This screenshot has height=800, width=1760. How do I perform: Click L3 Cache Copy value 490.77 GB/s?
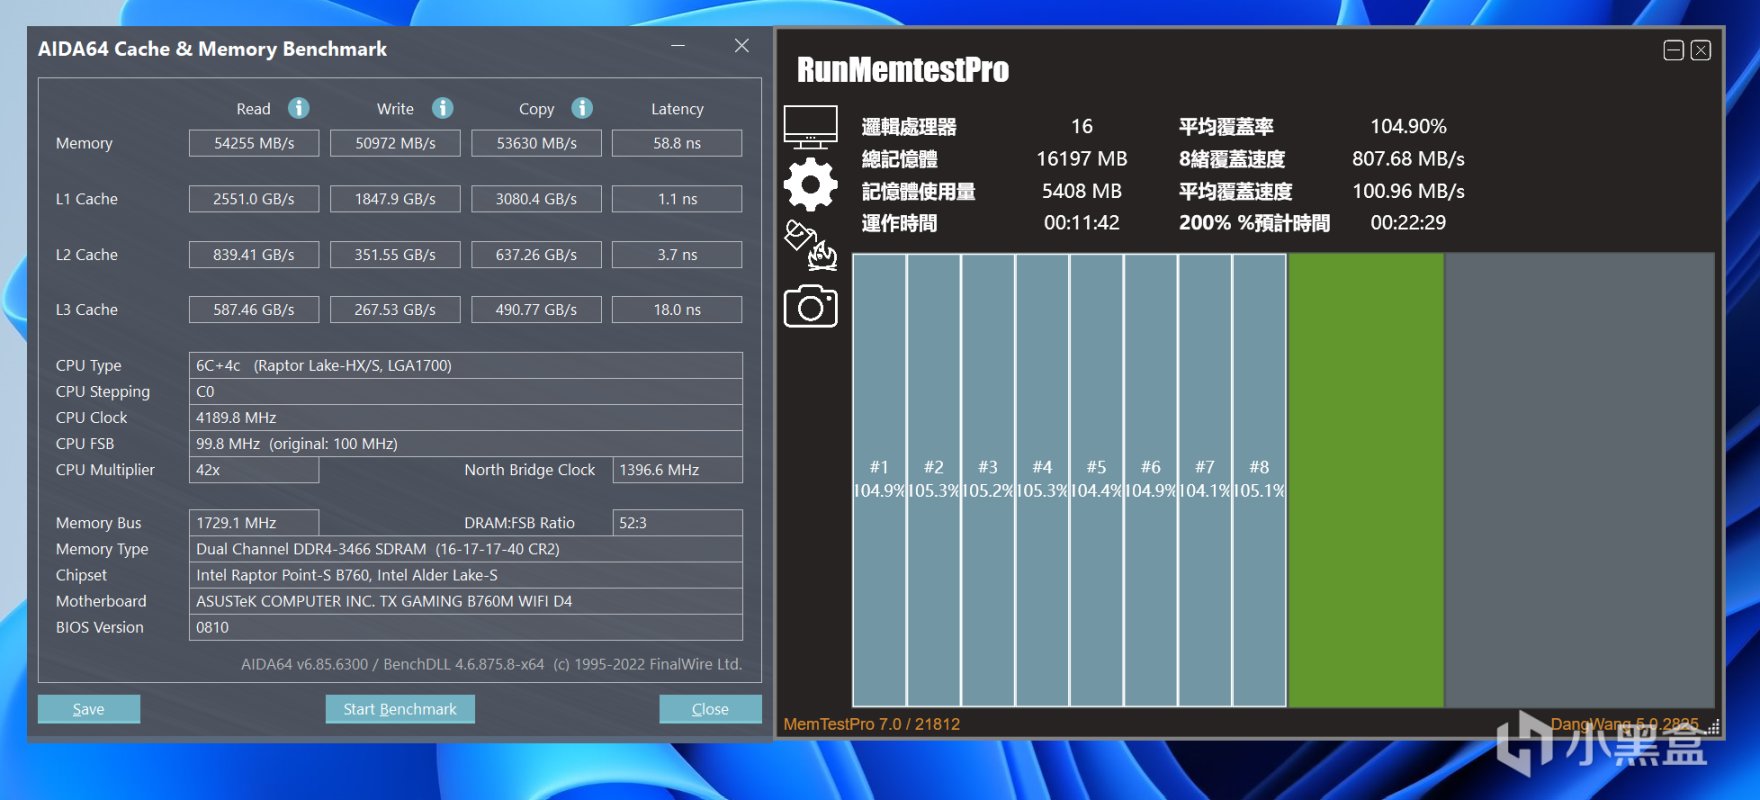pyautogui.click(x=536, y=310)
